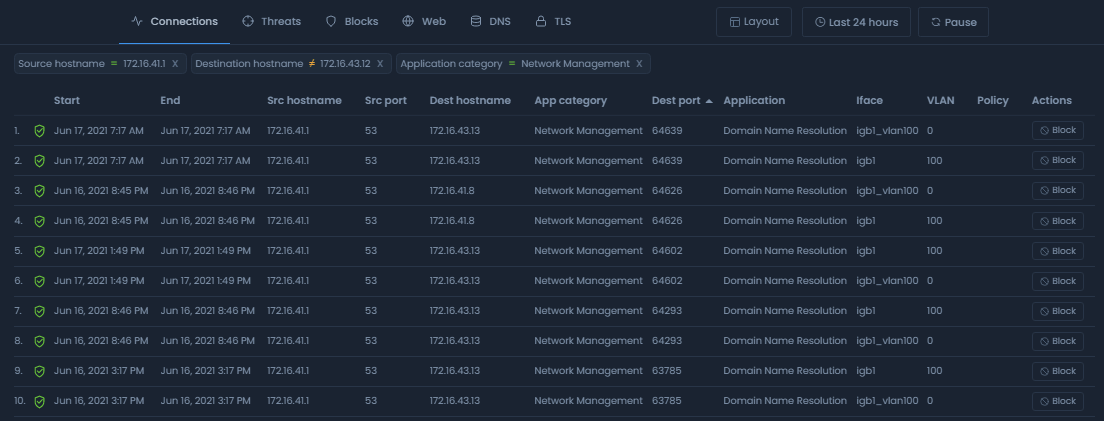Click the green shield icon in row 5
Screen dimensions: 1104x421
tap(39, 251)
